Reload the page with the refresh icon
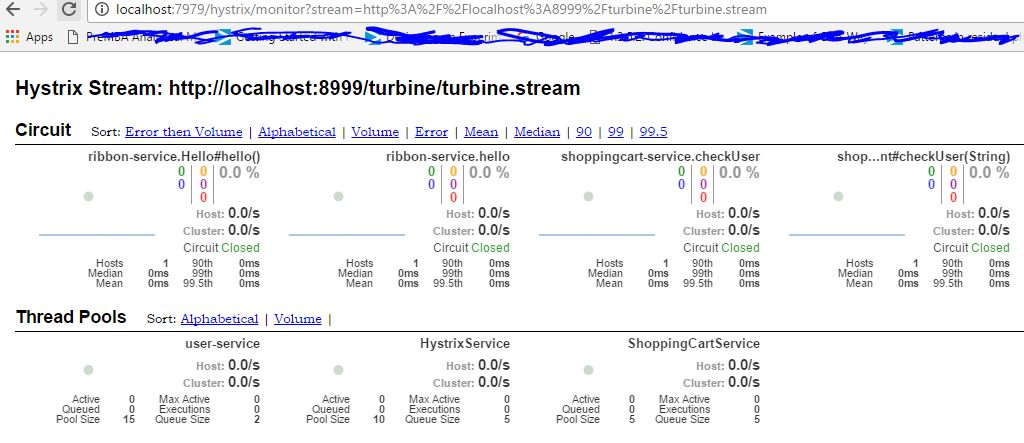Screen dimensions: 1024x443 [x=69, y=9]
